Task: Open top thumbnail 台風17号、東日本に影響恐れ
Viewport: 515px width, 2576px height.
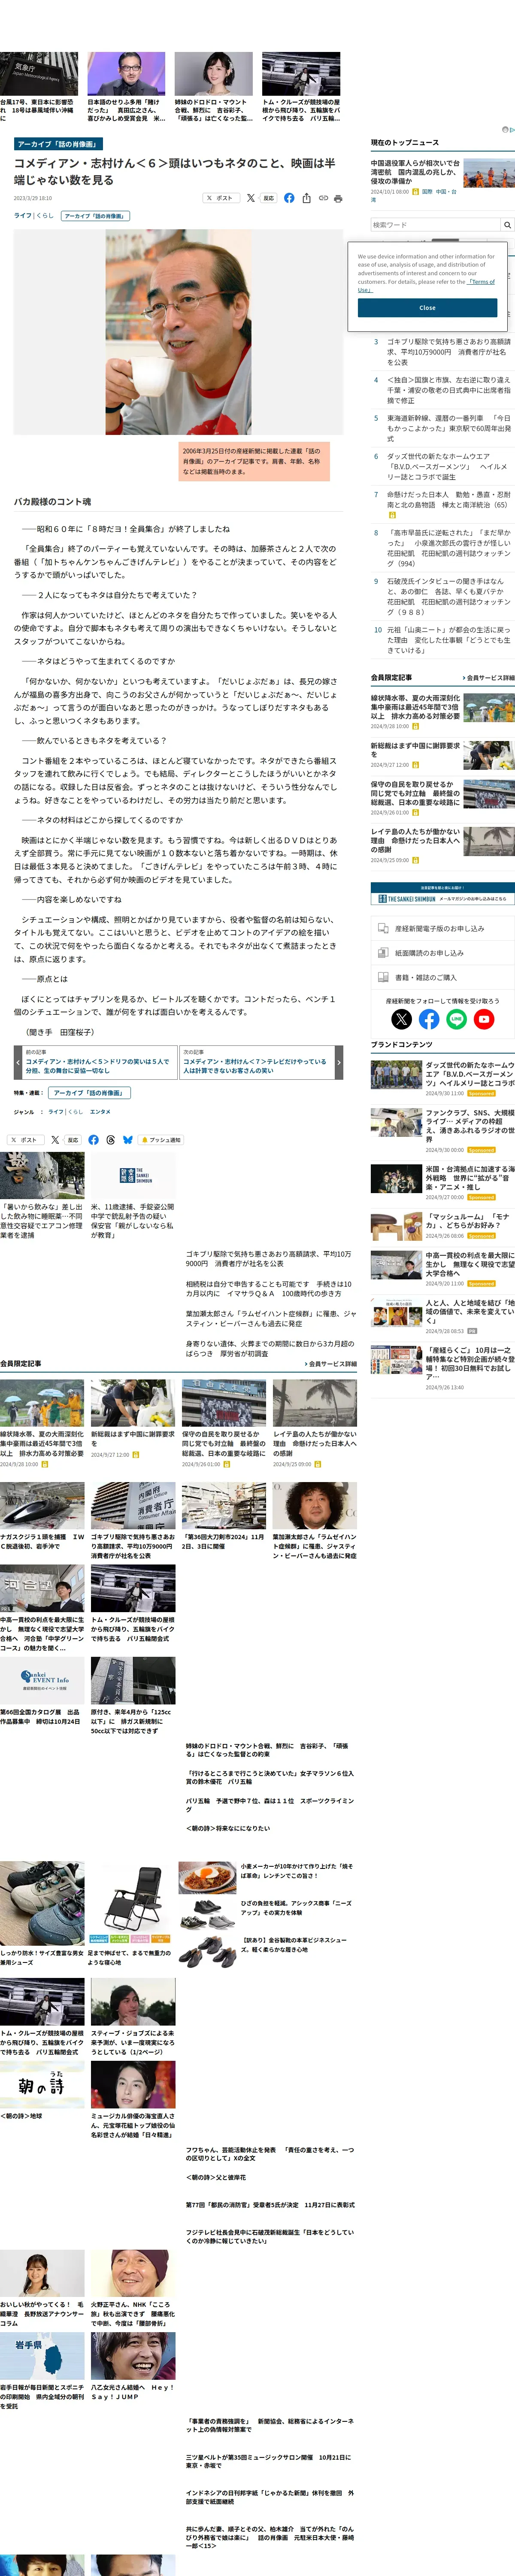Action: pos(39,74)
